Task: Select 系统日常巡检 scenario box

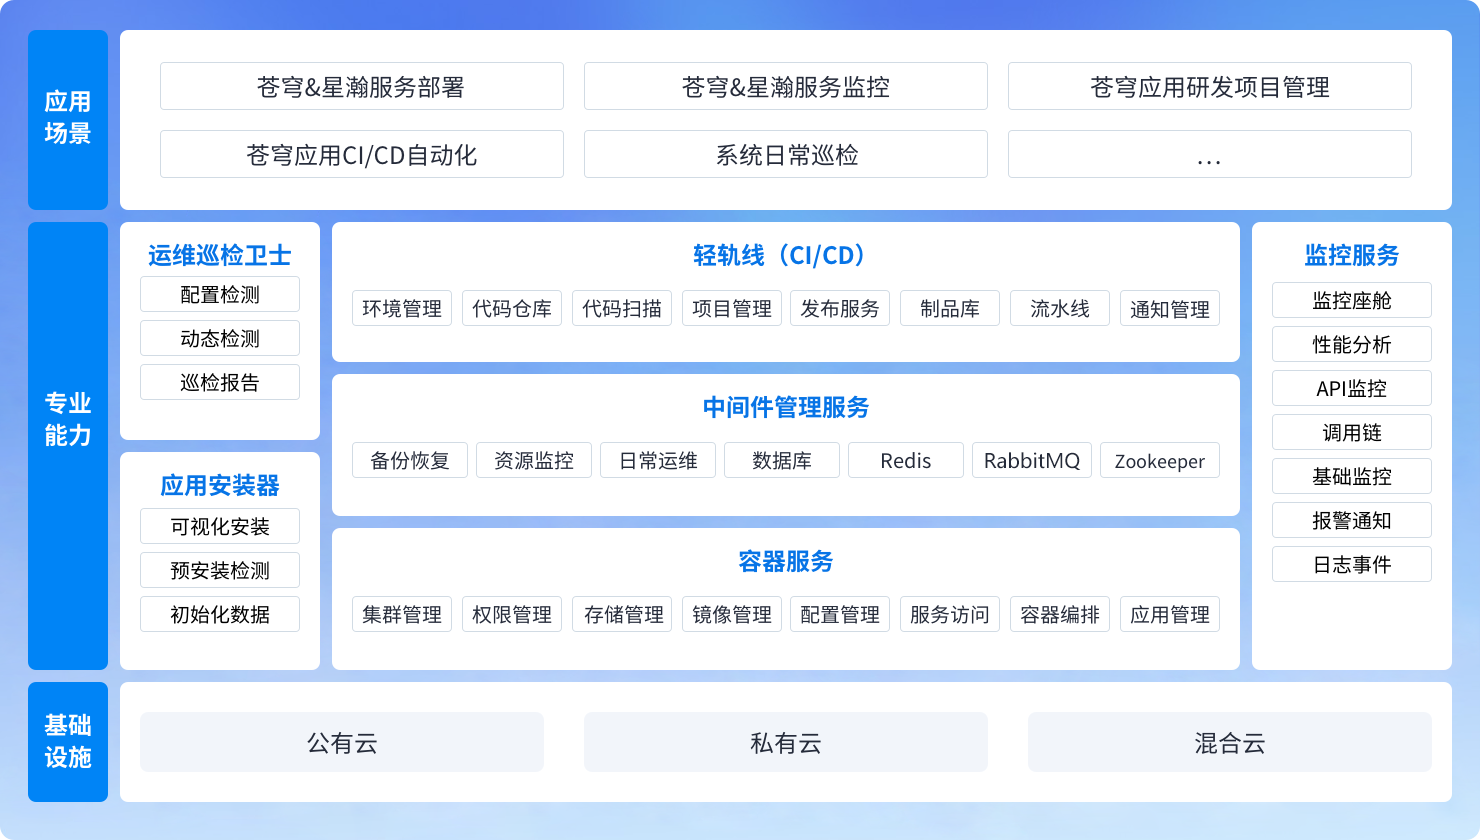Action: click(x=785, y=155)
